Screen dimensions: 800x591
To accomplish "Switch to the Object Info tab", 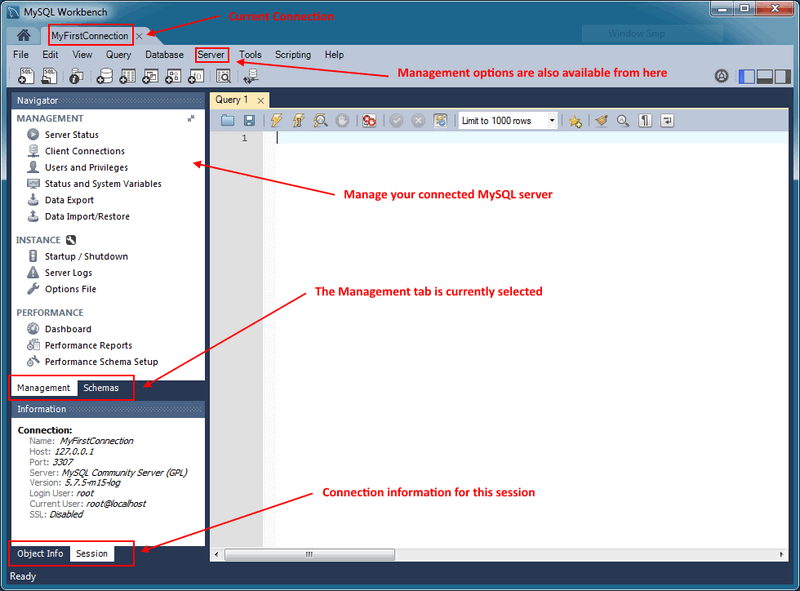I will (40, 554).
